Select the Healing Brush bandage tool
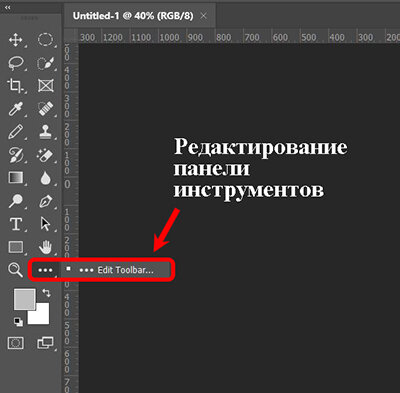The height and width of the screenshot is (393, 400). click(45, 109)
